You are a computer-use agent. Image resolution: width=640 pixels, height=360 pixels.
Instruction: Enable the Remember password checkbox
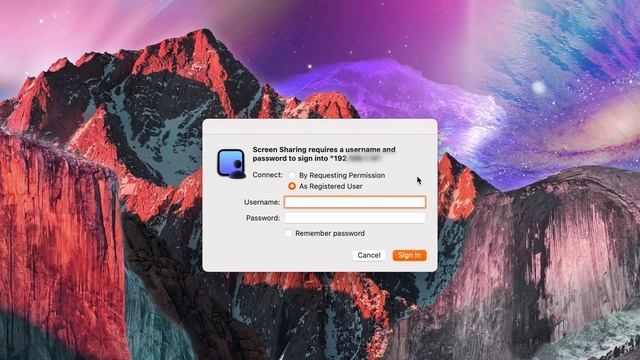[x=288, y=233]
